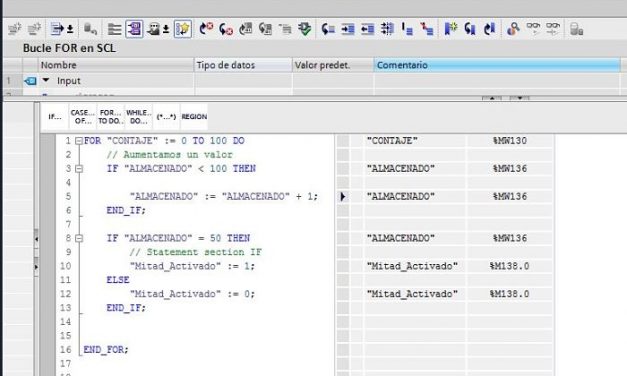Viewport: 627px width, 376px height.
Task: Click the up arrow on the interface pane splitter
Action: (492, 98)
